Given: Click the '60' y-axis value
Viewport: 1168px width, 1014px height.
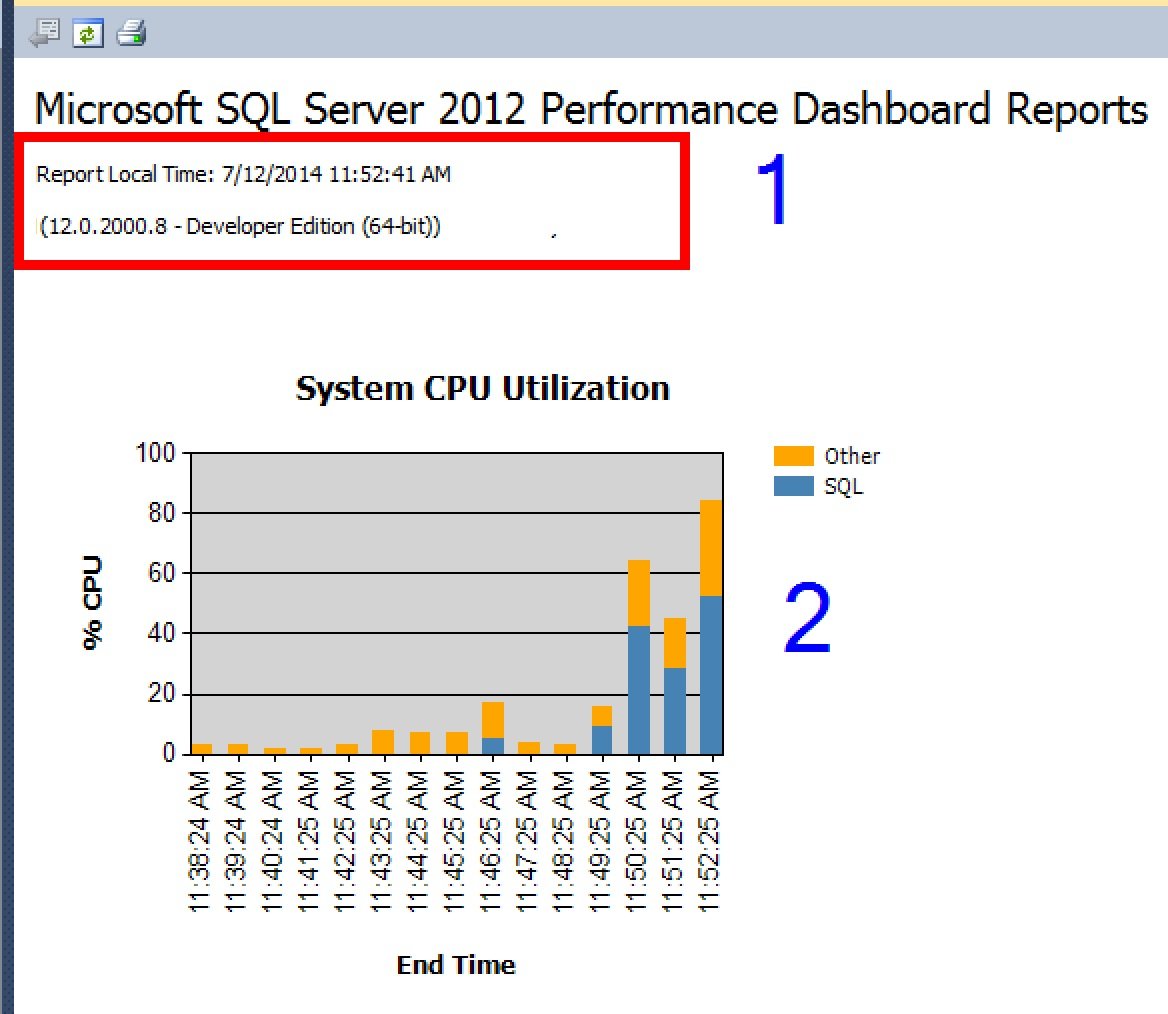Looking at the screenshot, I should 162,573.
